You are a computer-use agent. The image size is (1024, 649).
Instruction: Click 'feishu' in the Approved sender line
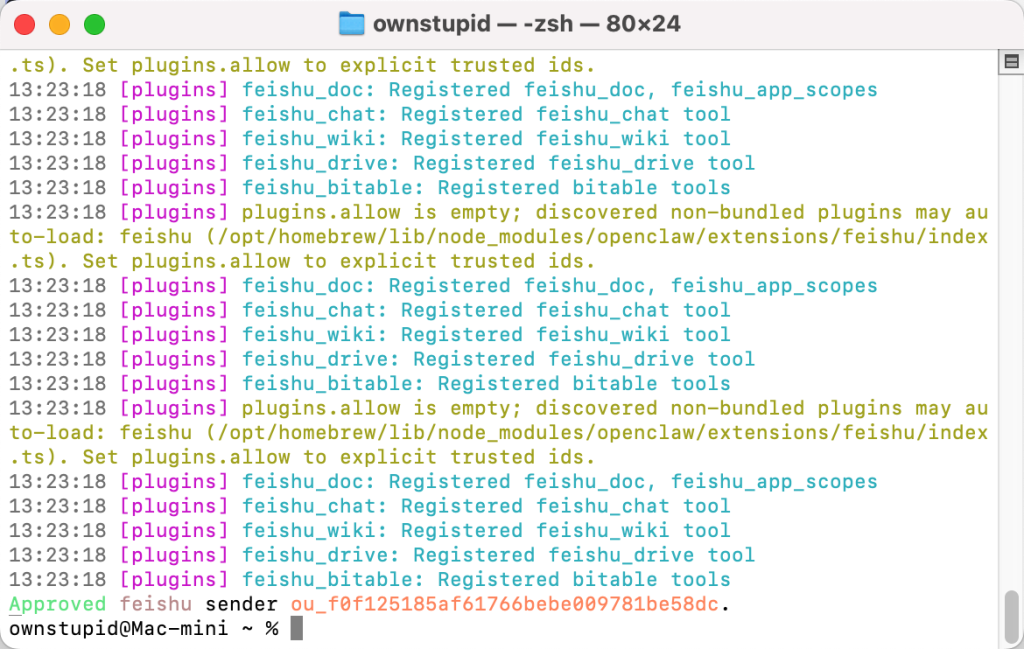pos(155,604)
